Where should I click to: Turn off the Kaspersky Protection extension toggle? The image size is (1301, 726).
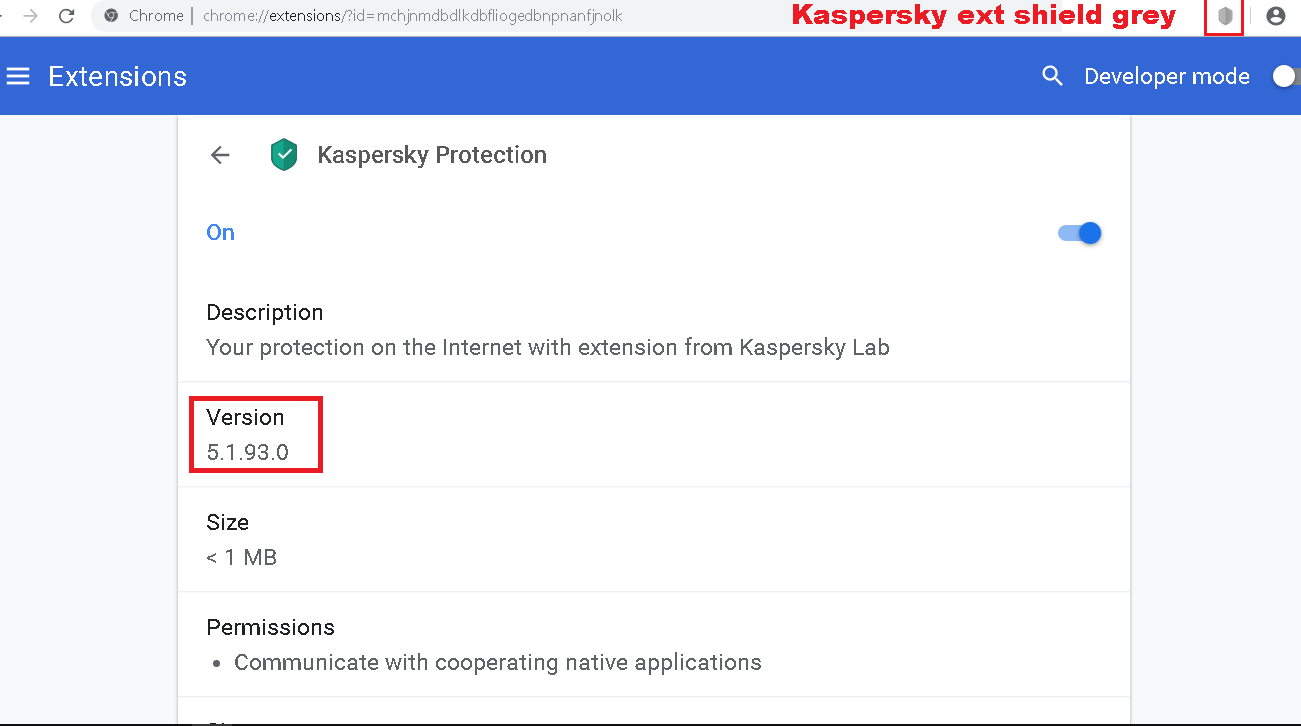coord(1080,233)
